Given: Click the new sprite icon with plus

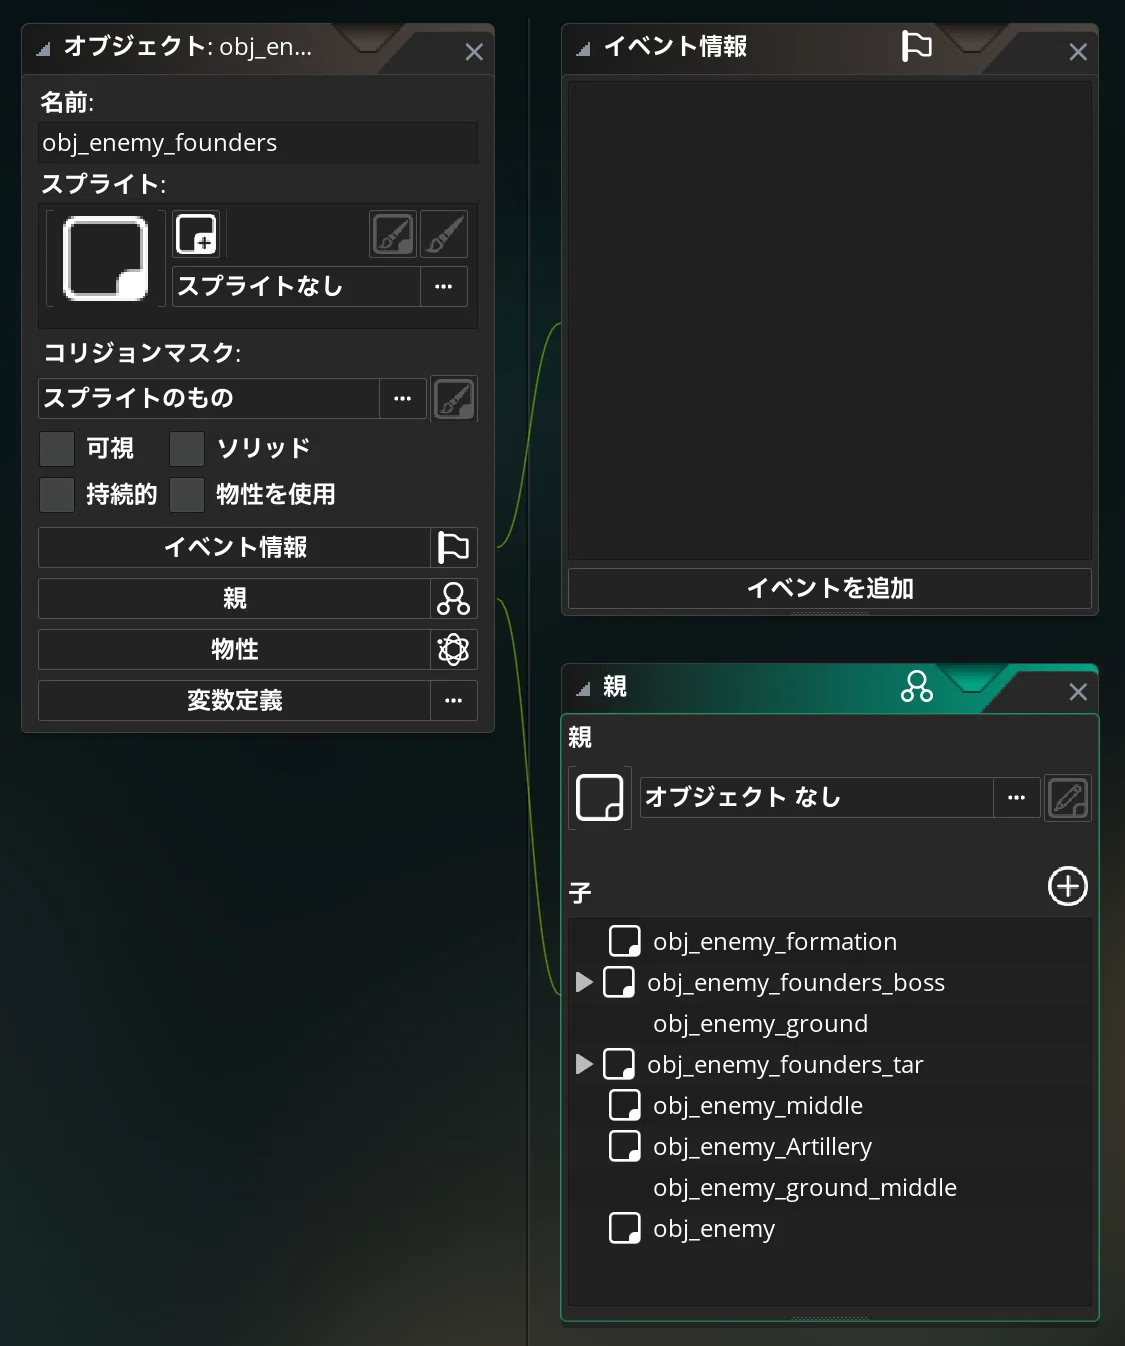Looking at the screenshot, I should tap(196, 235).
